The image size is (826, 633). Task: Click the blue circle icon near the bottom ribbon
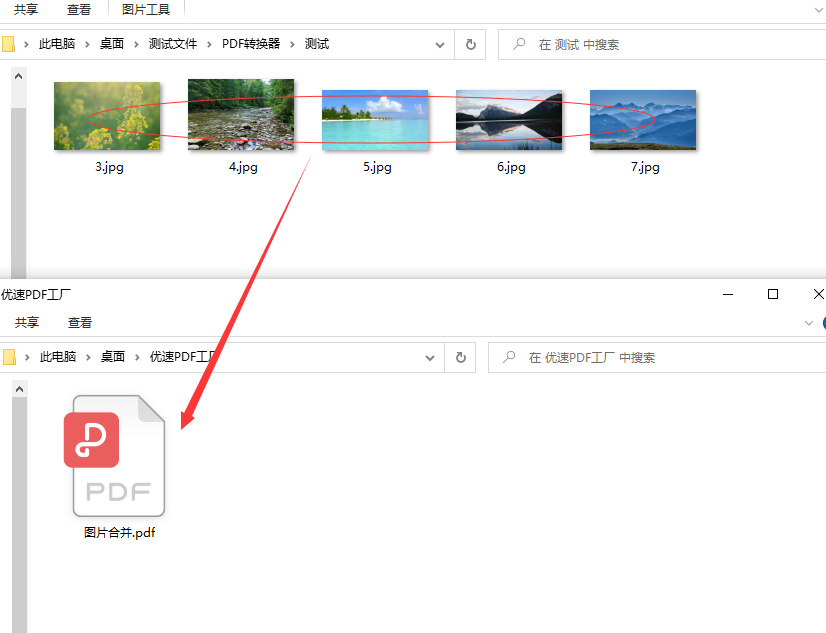coord(822,323)
